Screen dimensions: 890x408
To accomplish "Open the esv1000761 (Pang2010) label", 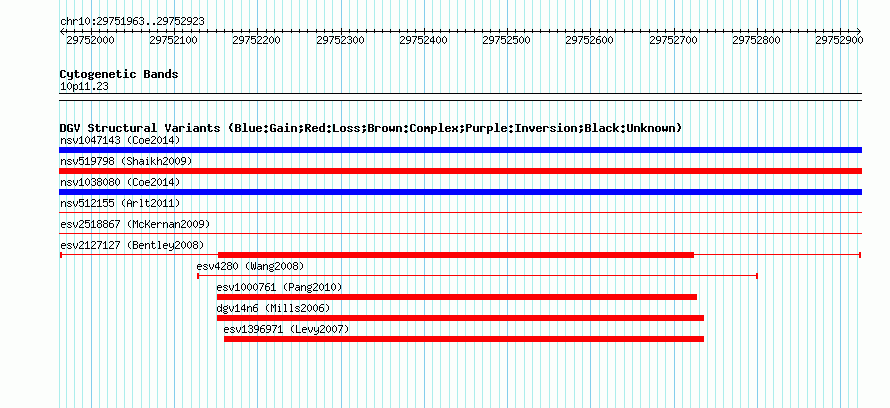I will point(279,287).
